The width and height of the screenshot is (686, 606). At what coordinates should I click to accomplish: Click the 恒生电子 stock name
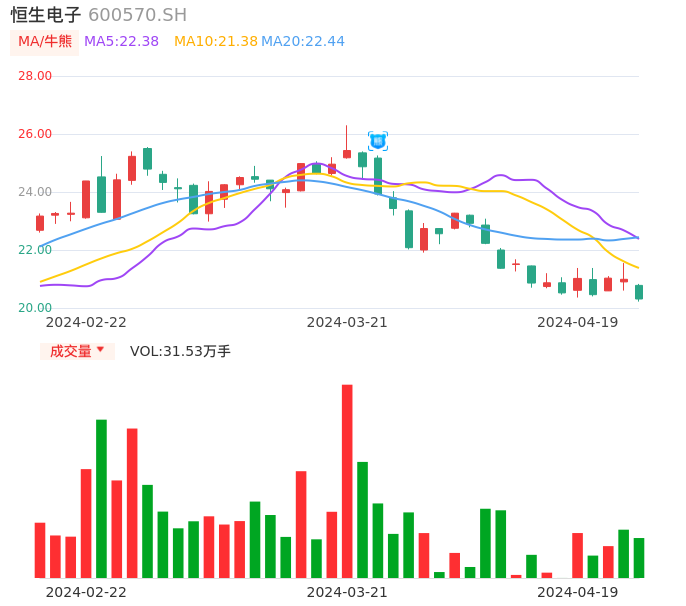tap(46, 15)
